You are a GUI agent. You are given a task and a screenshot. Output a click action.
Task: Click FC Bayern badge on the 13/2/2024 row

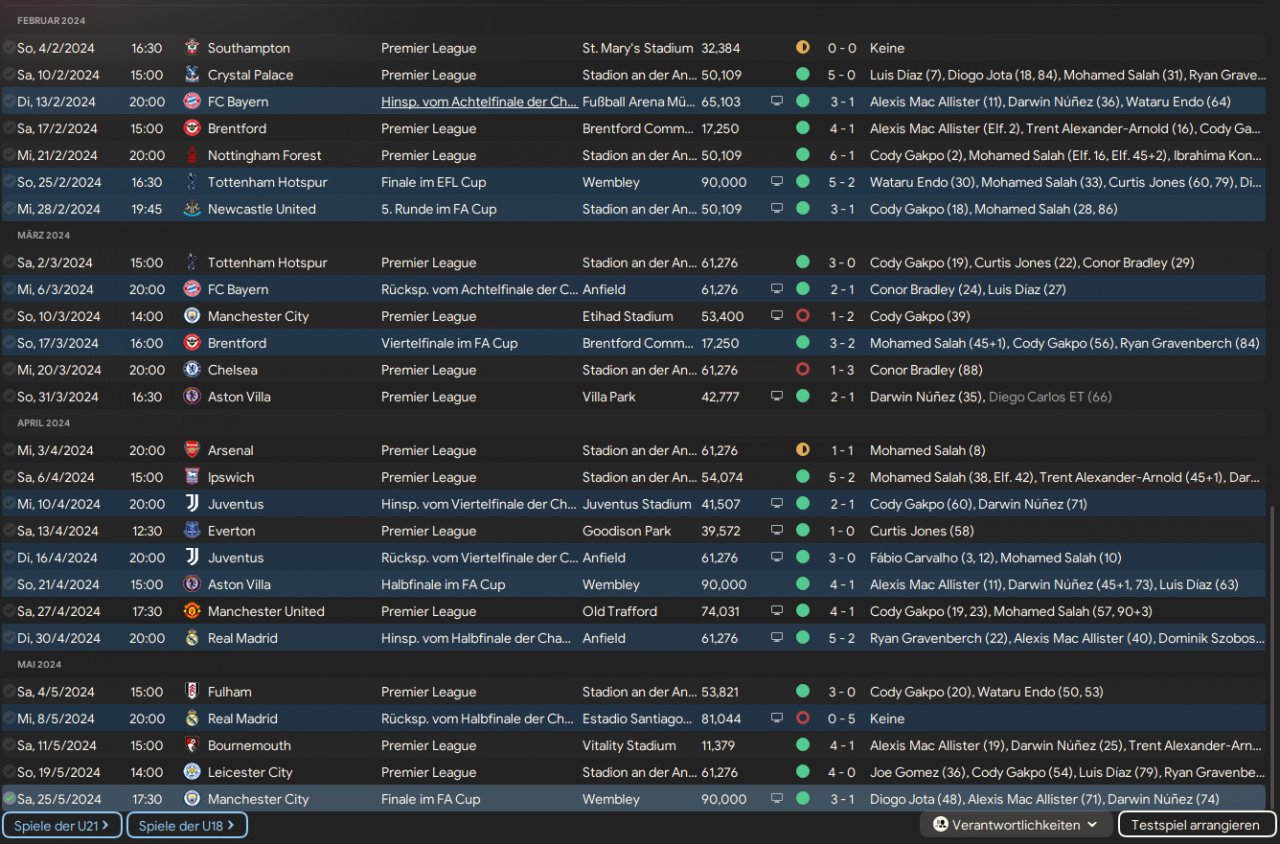point(192,102)
